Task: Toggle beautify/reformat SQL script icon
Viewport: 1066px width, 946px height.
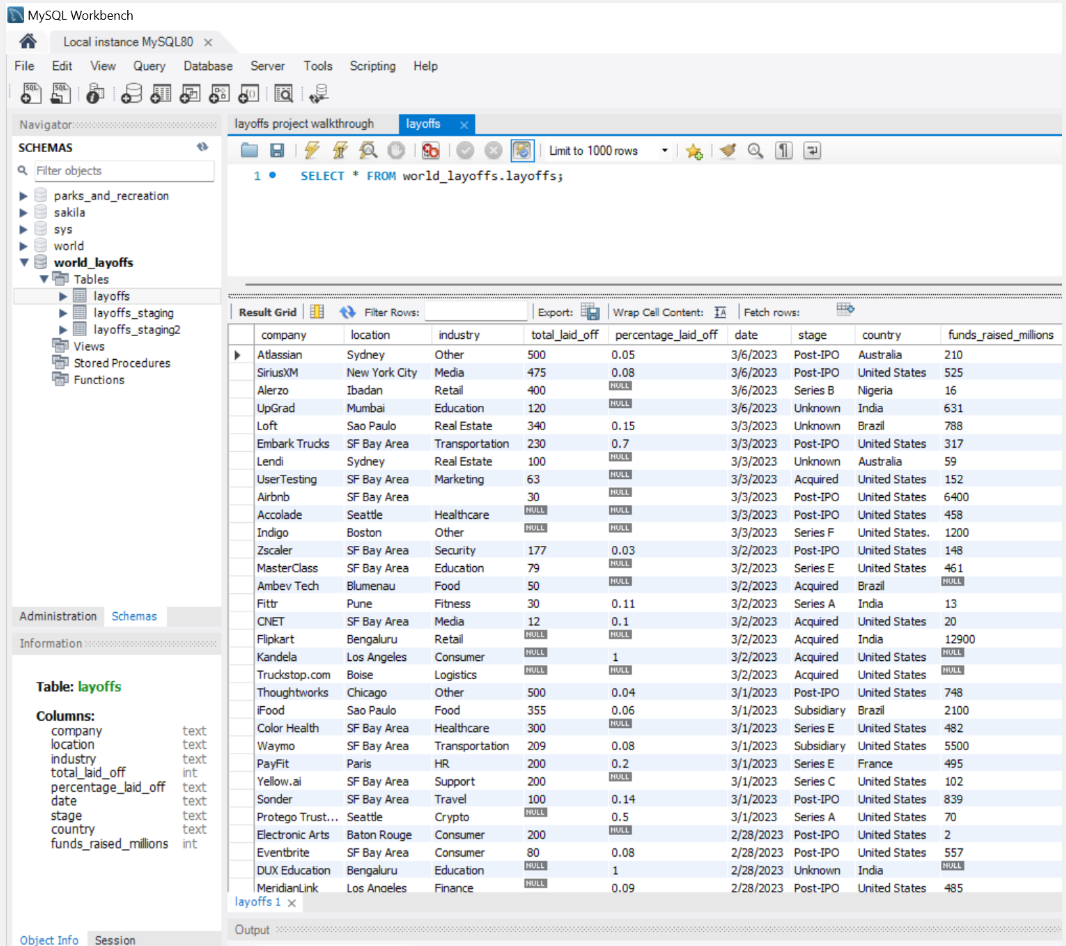Action: tap(726, 150)
